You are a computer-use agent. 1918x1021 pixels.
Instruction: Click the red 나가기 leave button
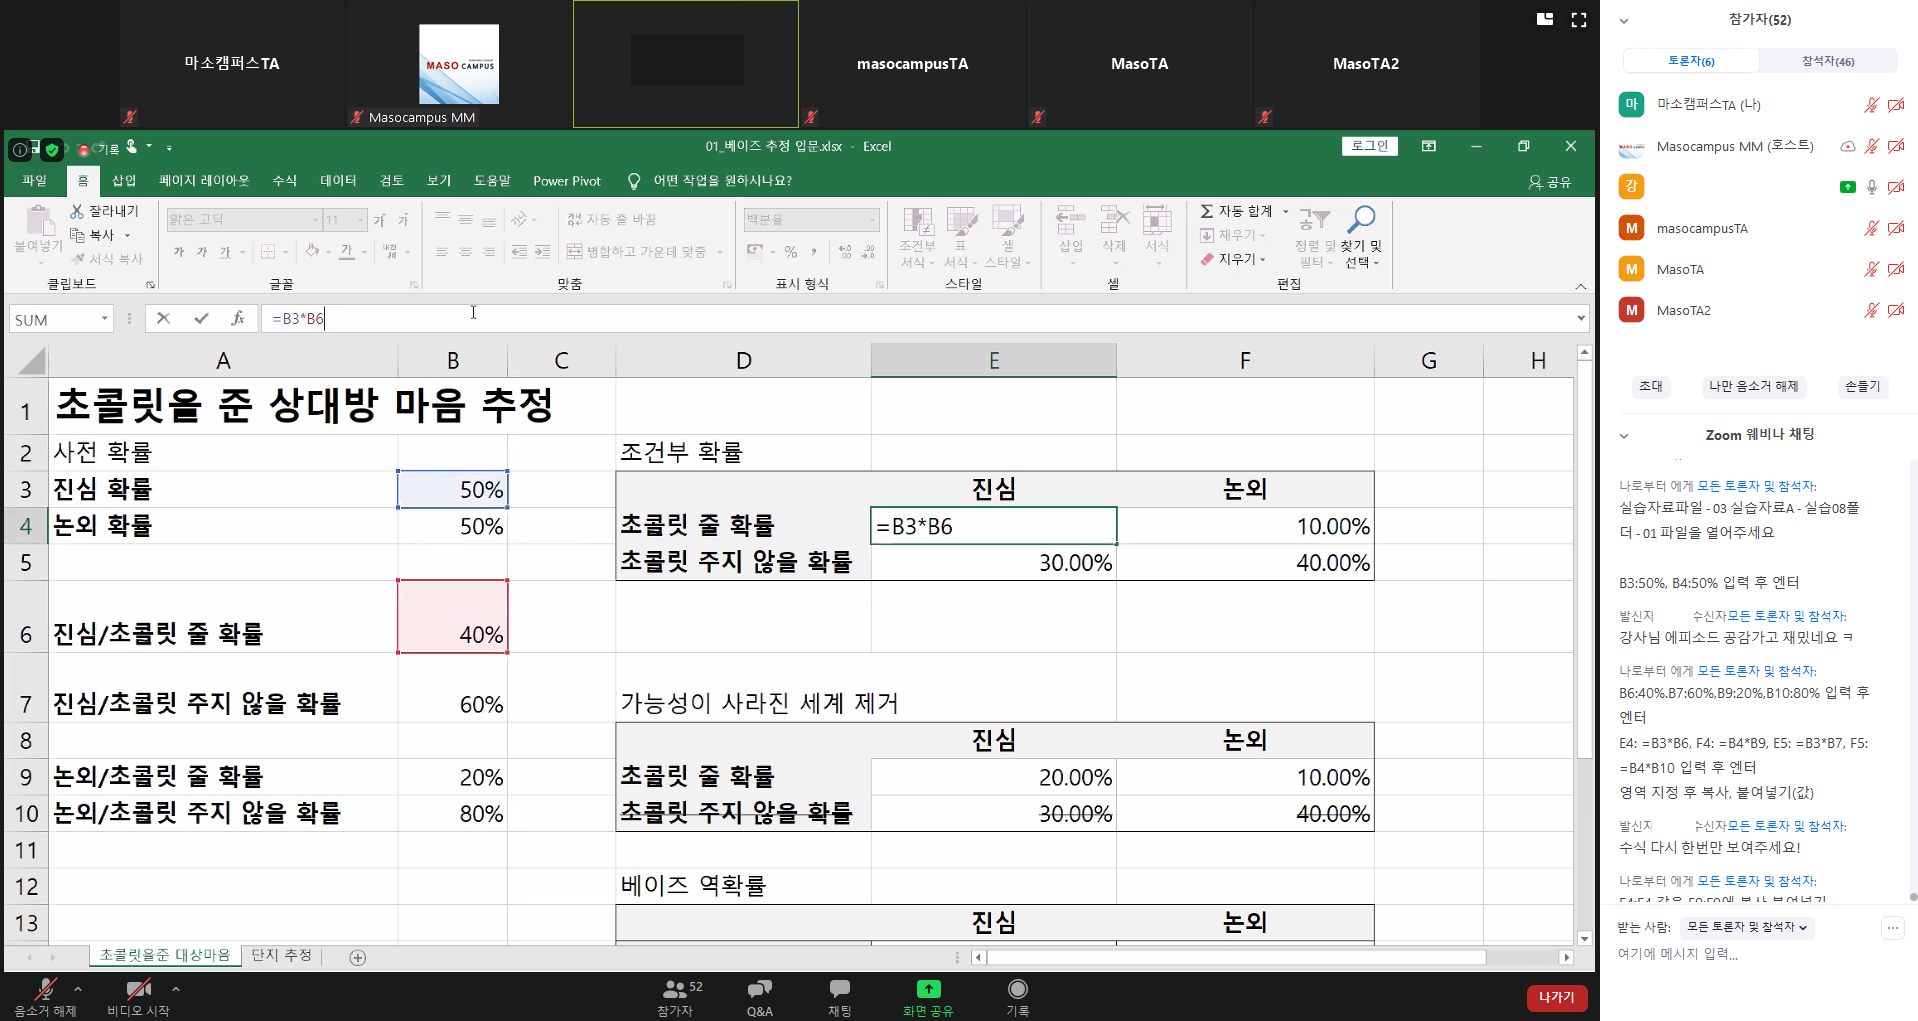coord(1556,997)
